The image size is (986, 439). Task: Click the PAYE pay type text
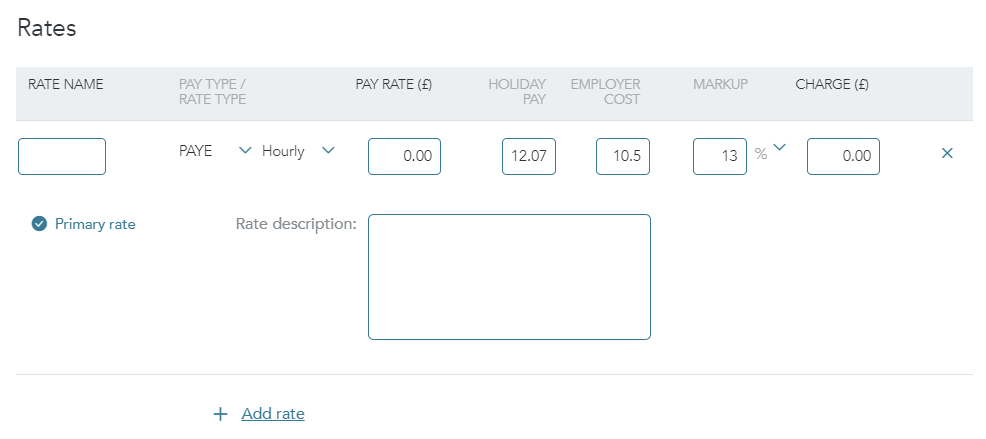tap(195, 152)
